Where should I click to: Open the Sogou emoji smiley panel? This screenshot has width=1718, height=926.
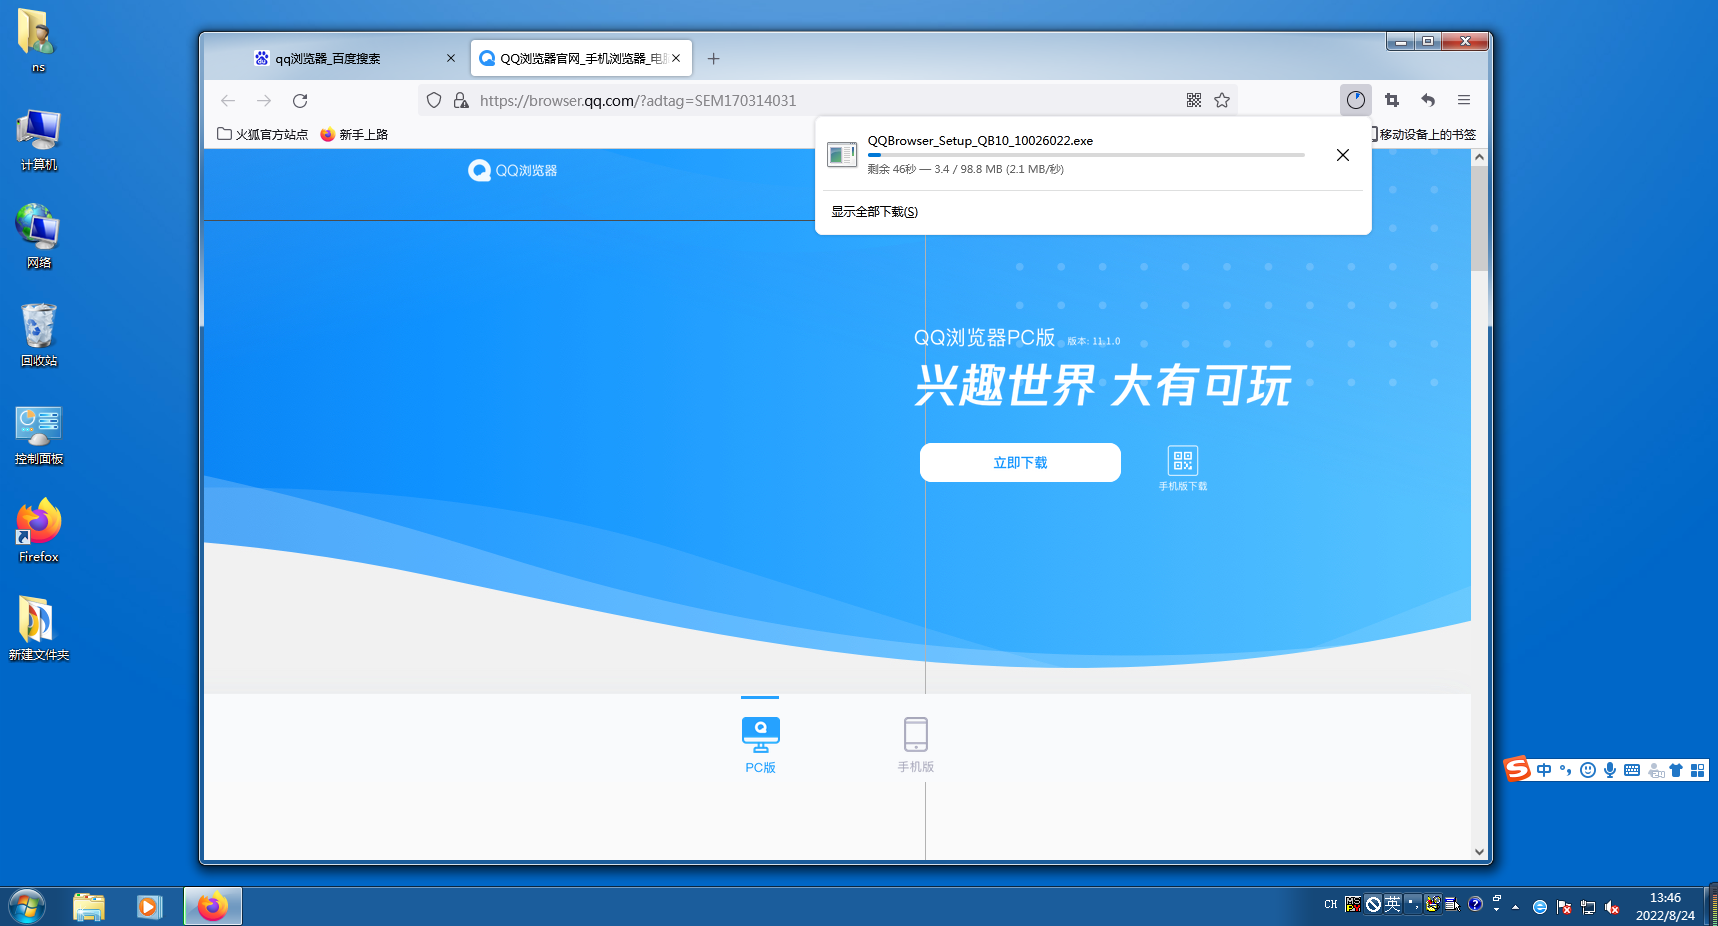pos(1588,770)
